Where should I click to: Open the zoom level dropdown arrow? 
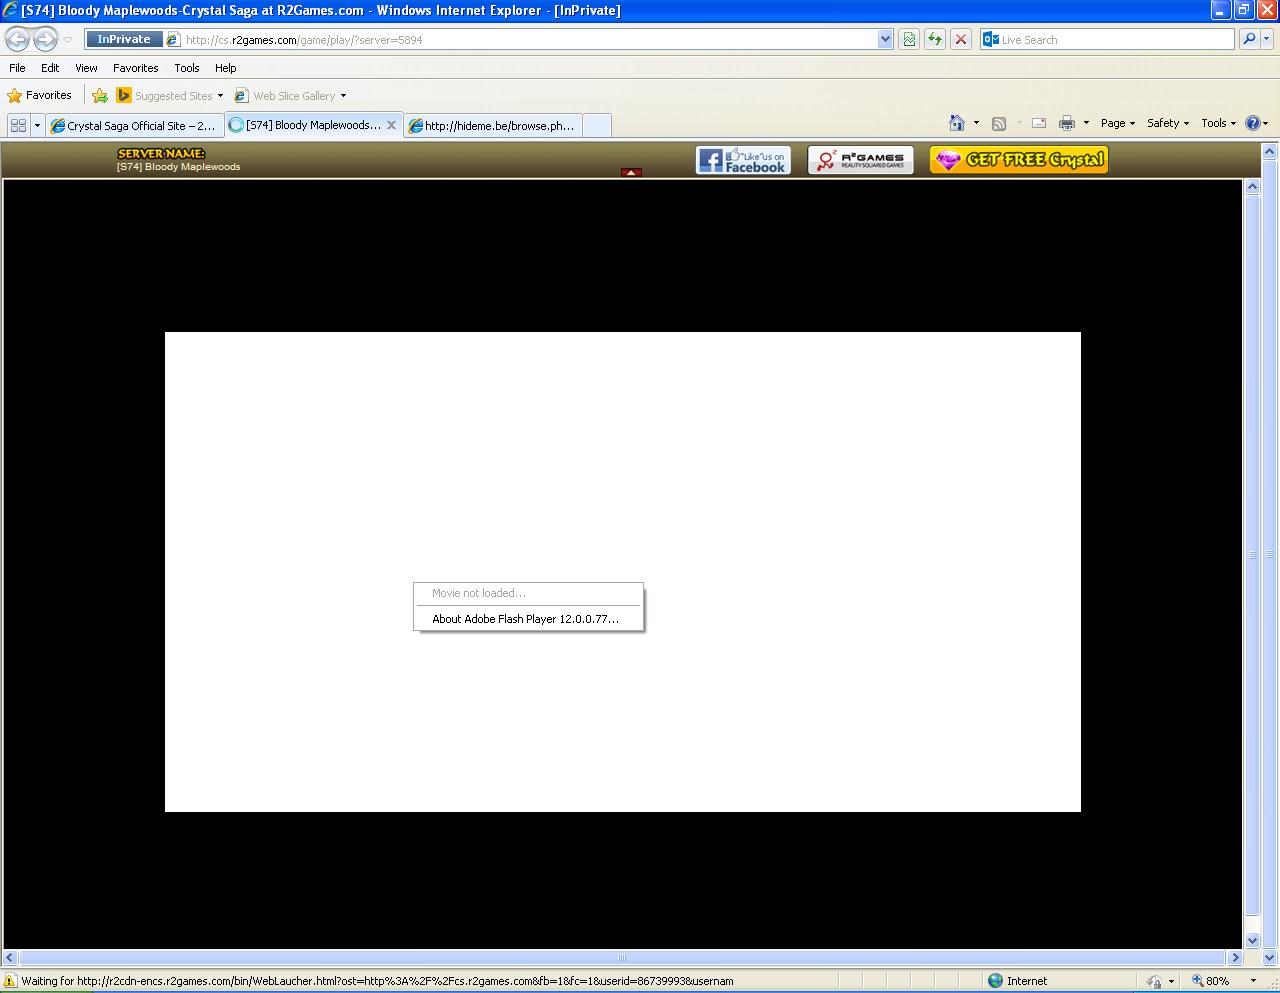[x=1253, y=981]
